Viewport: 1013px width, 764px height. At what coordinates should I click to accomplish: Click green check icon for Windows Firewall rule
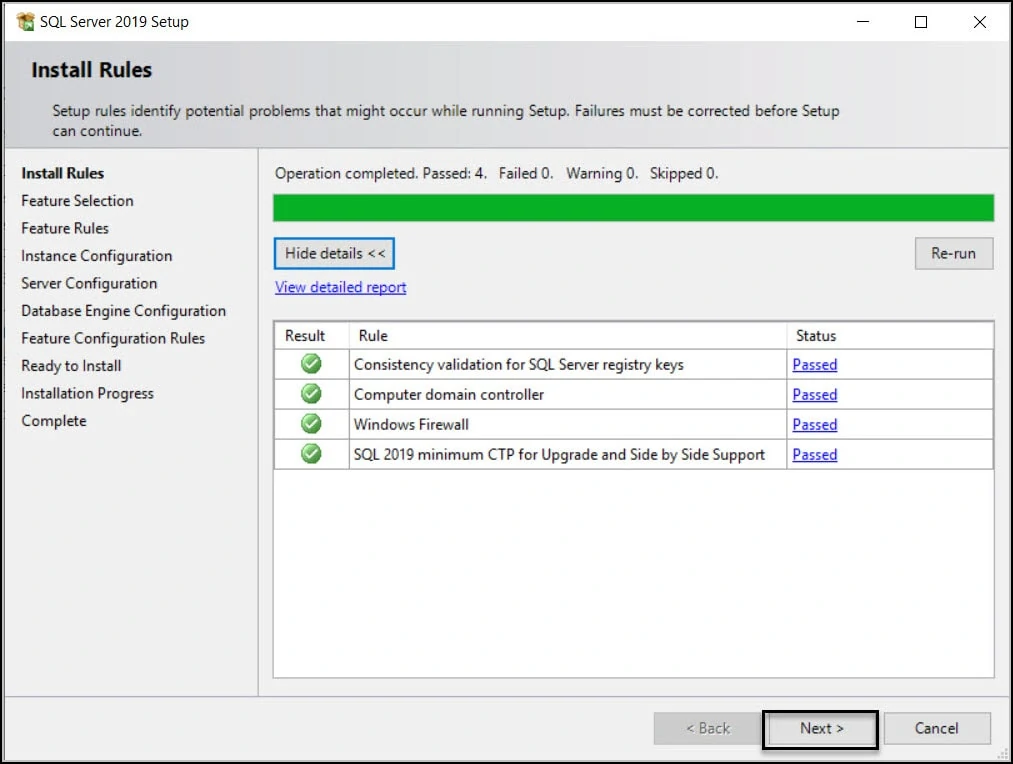311,424
